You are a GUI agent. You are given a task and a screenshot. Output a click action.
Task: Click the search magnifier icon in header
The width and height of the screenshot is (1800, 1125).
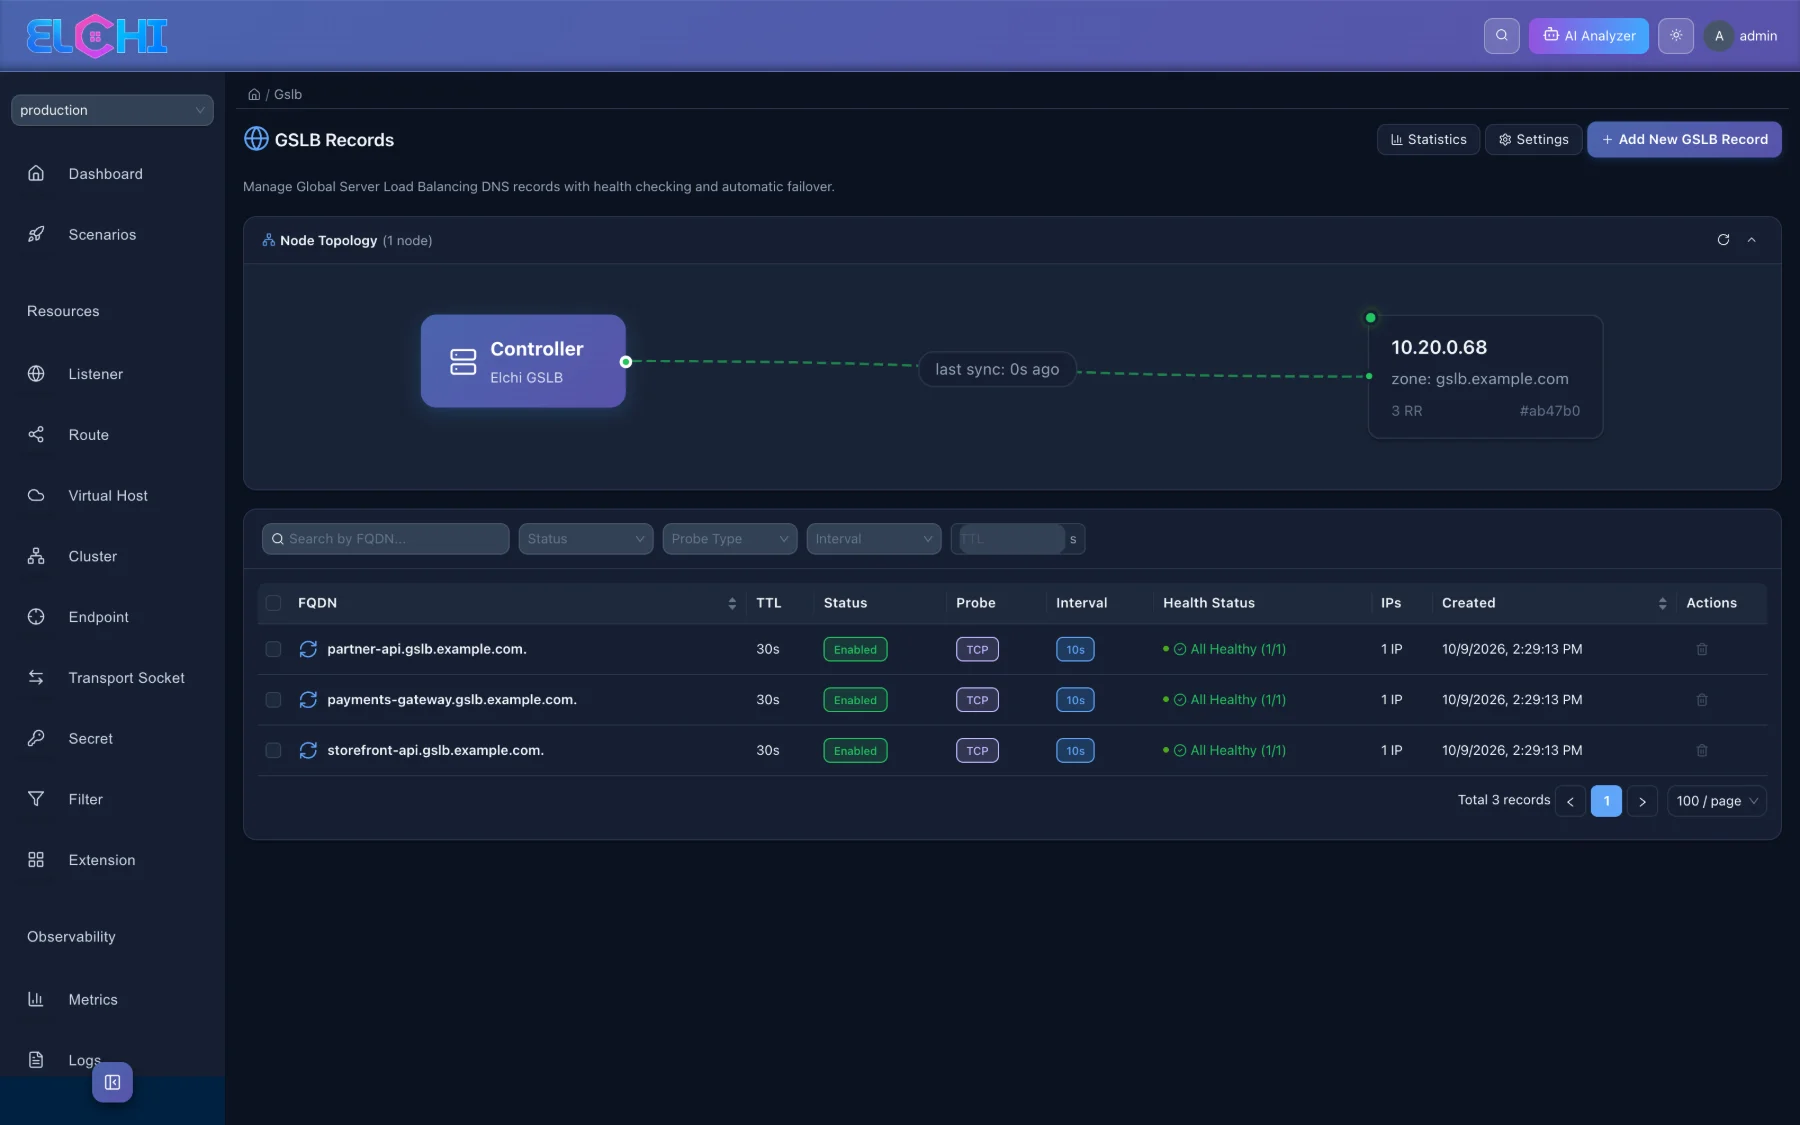coord(1501,35)
